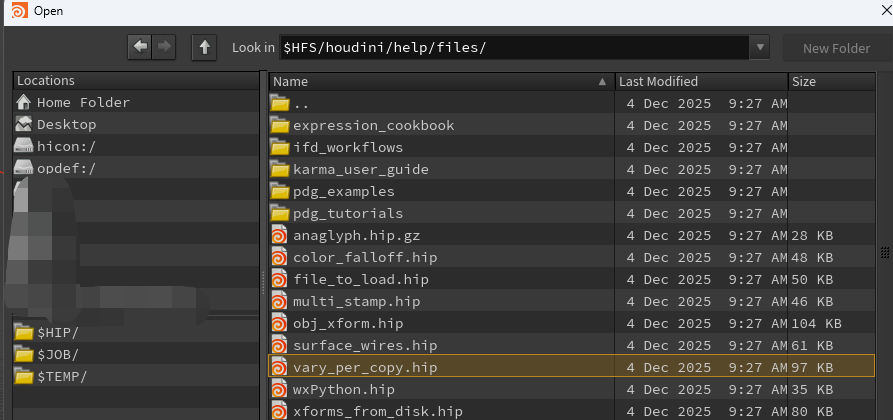The image size is (893, 420).
Task: Select the anaglyph.hip.gz file
Action: click(571, 235)
